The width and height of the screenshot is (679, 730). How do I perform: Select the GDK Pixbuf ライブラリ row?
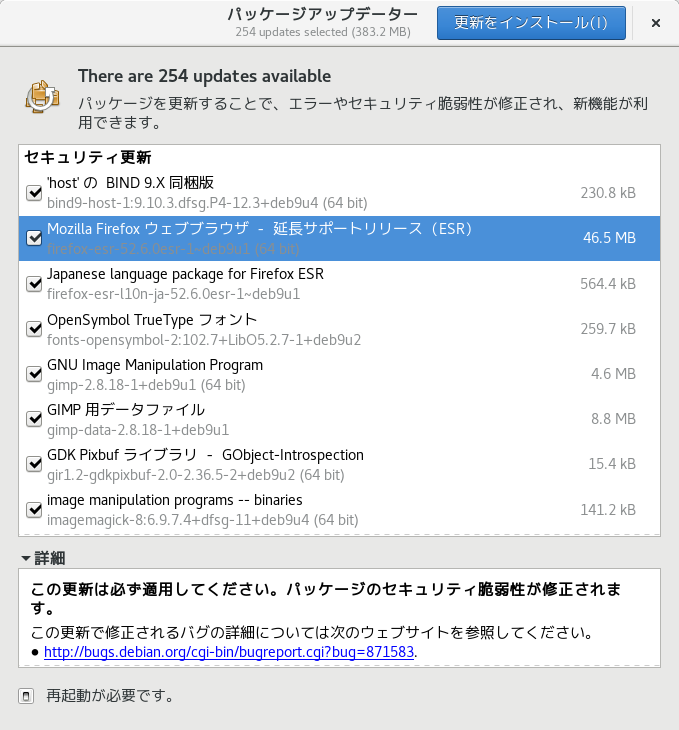pos(300,464)
